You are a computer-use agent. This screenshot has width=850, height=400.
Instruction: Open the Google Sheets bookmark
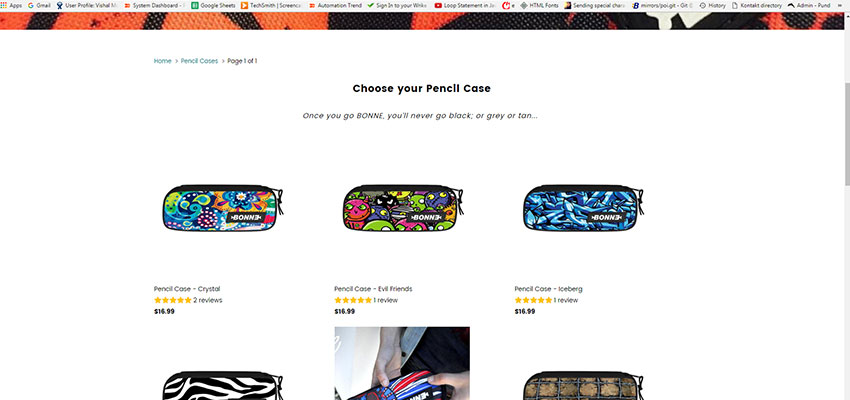(213, 5)
